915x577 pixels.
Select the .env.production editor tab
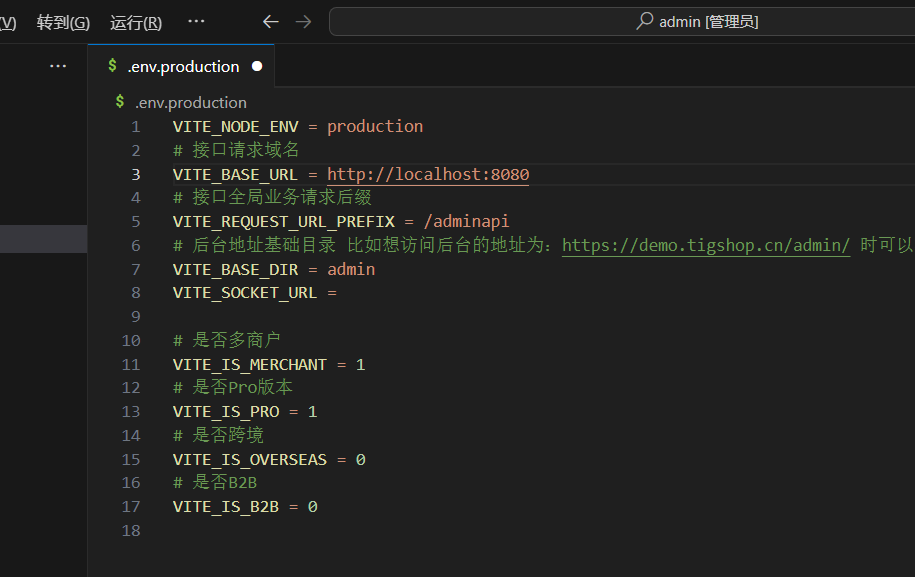[181, 66]
